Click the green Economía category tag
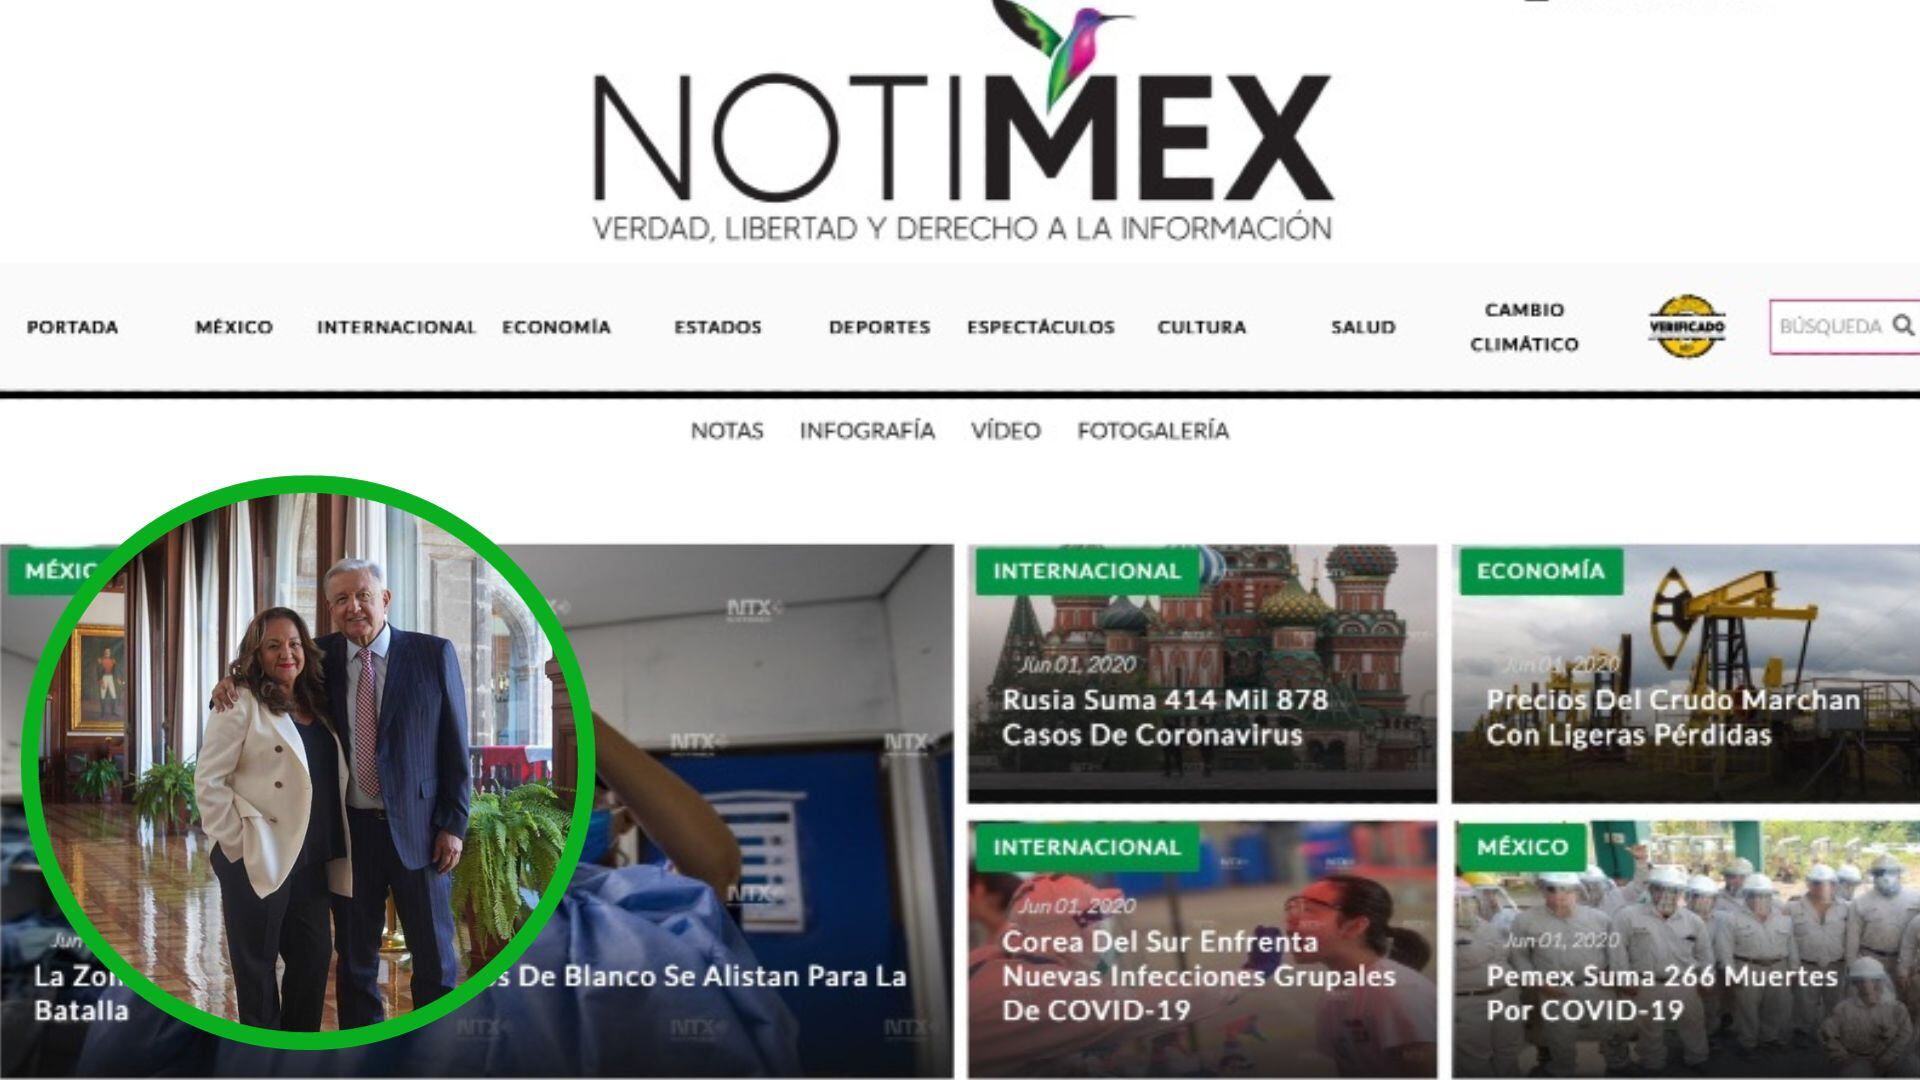The height and width of the screenshot is (1080, 1920). click(1540, 571)
